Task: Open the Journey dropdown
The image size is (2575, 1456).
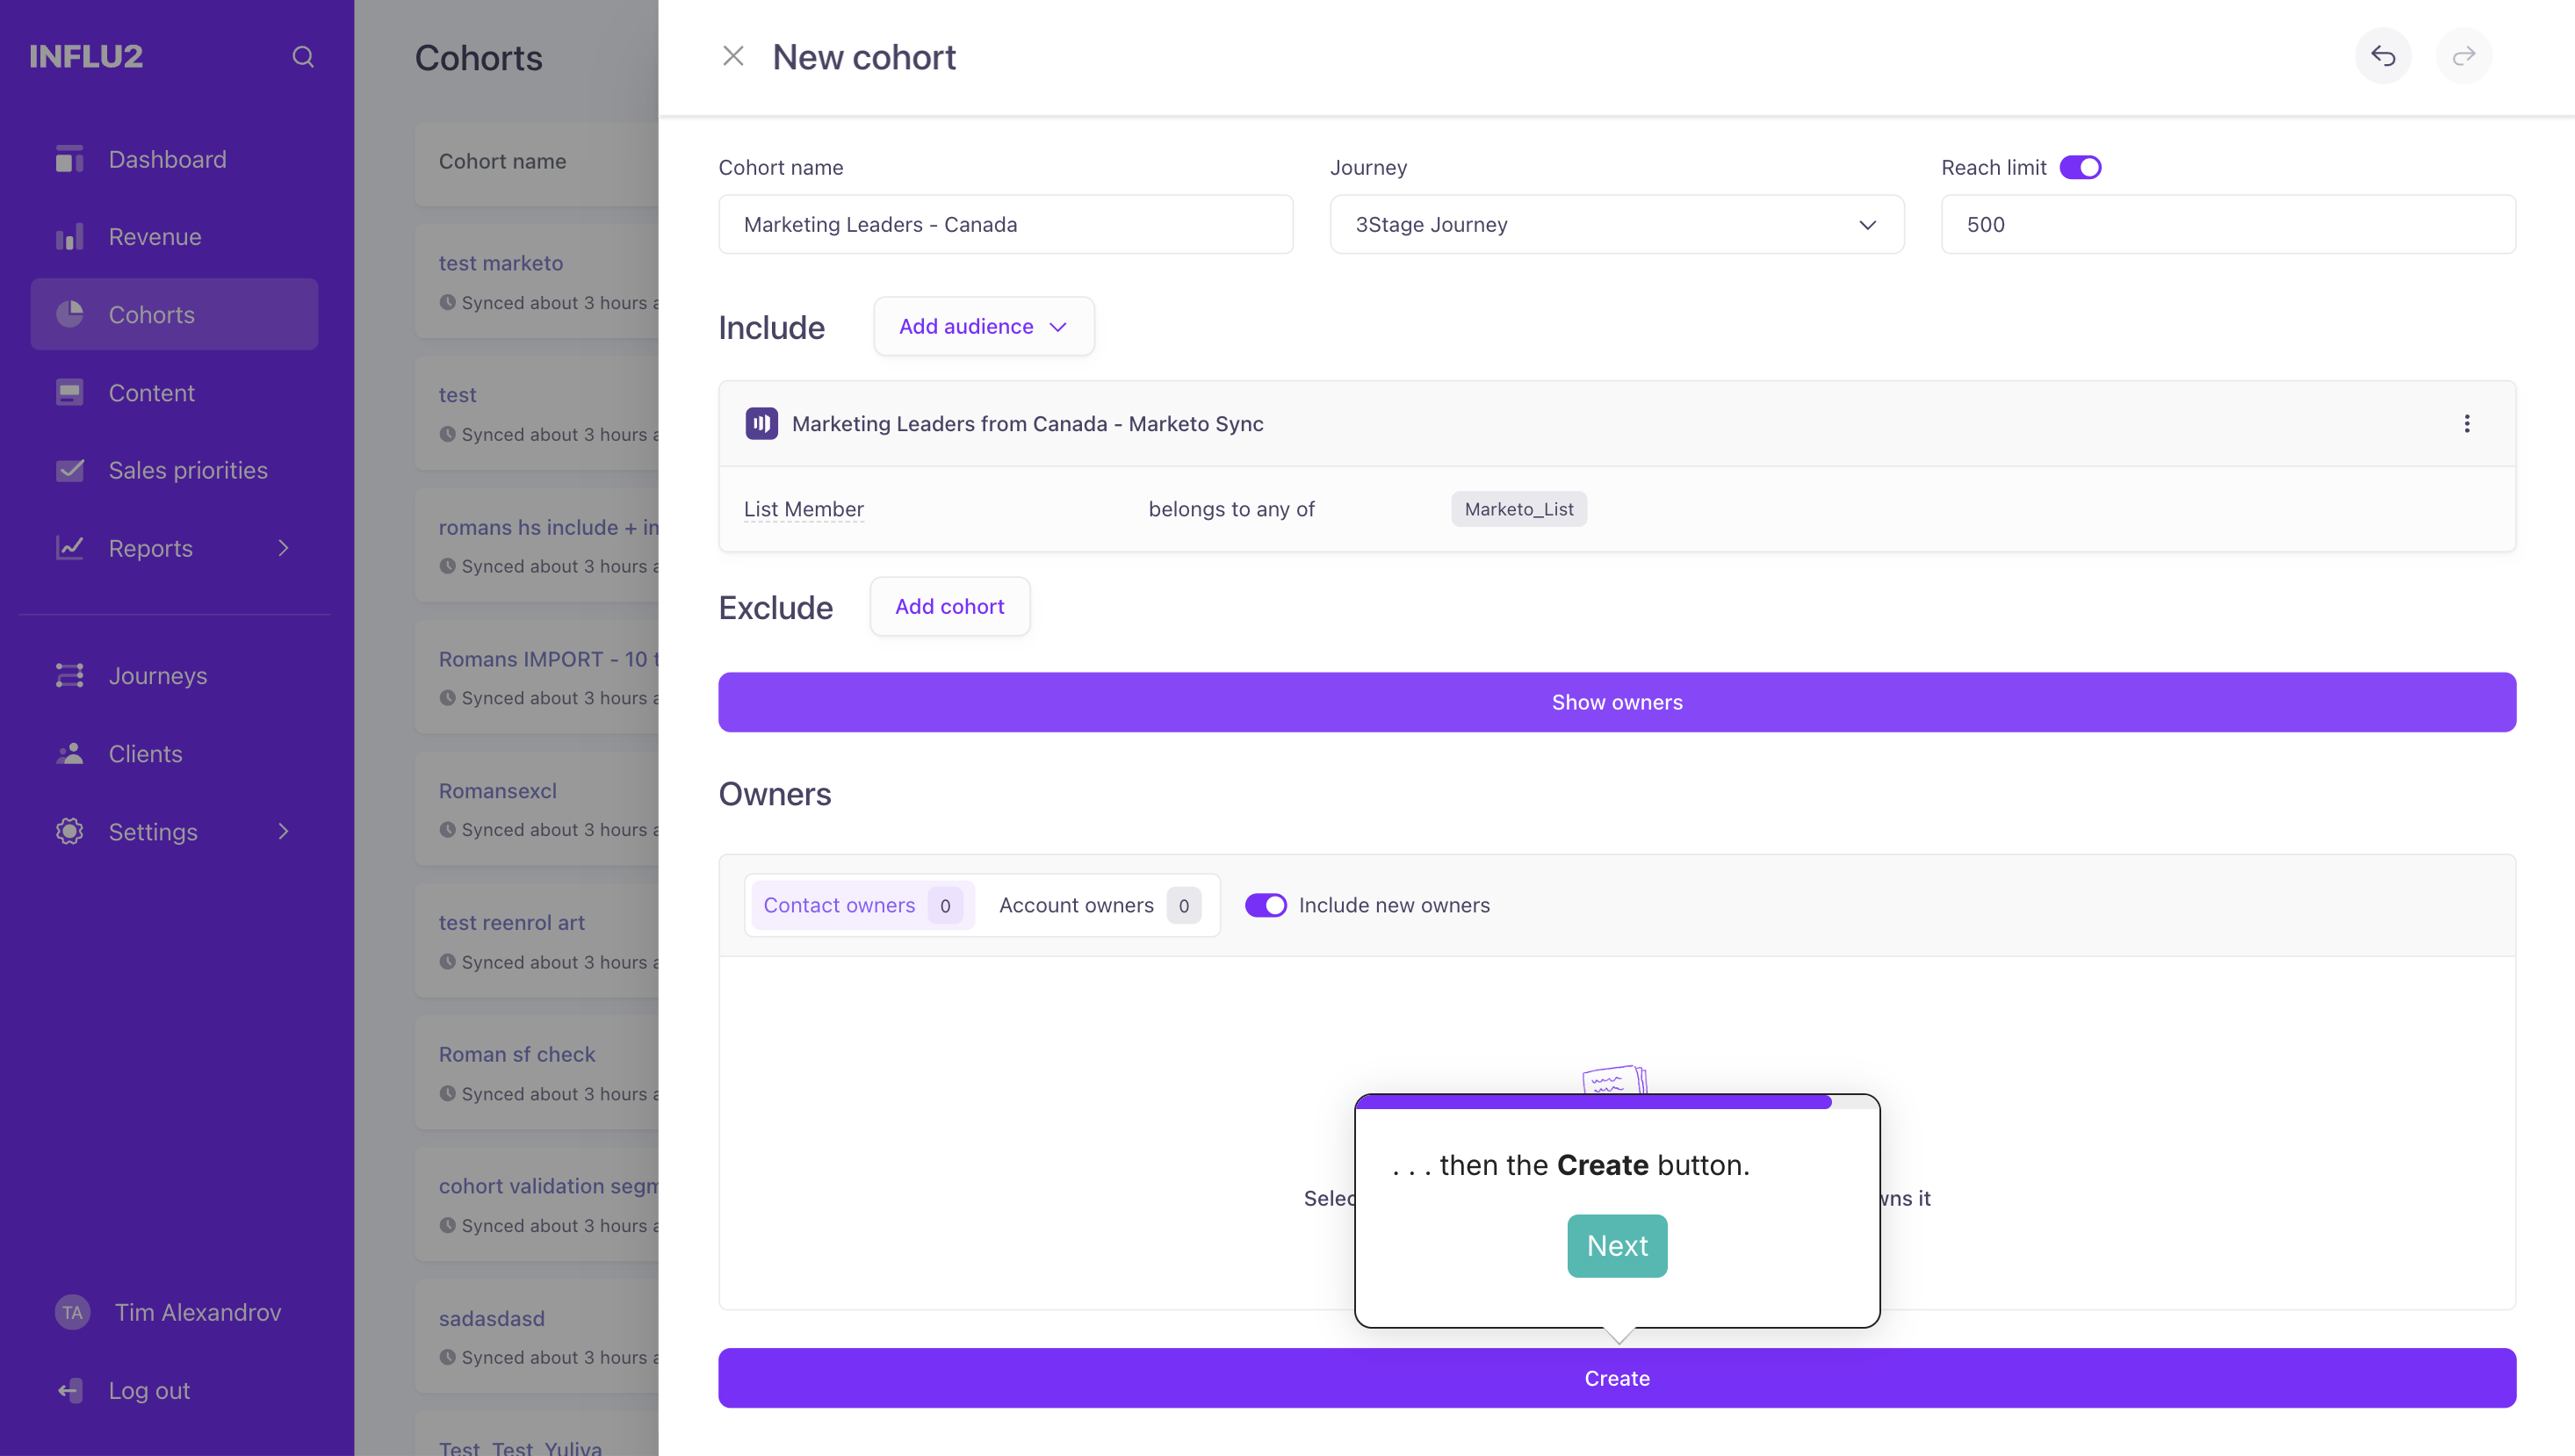Action: (1617, 224)
